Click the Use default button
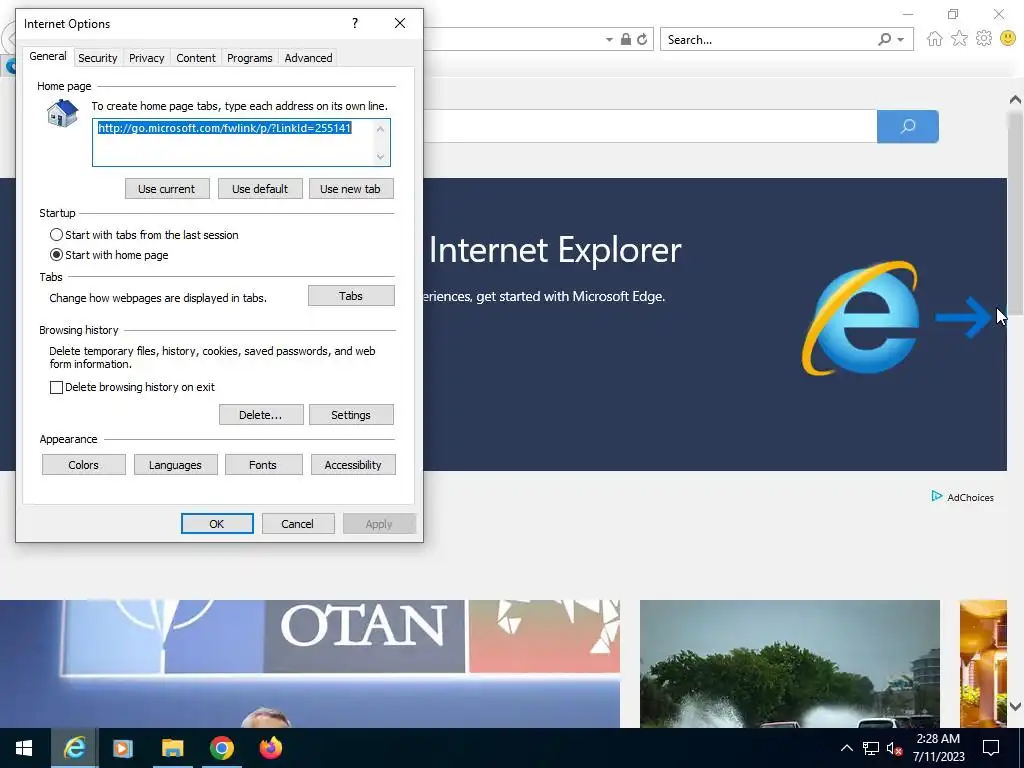This screenshot has width=1024, height=768. point(260,189)
